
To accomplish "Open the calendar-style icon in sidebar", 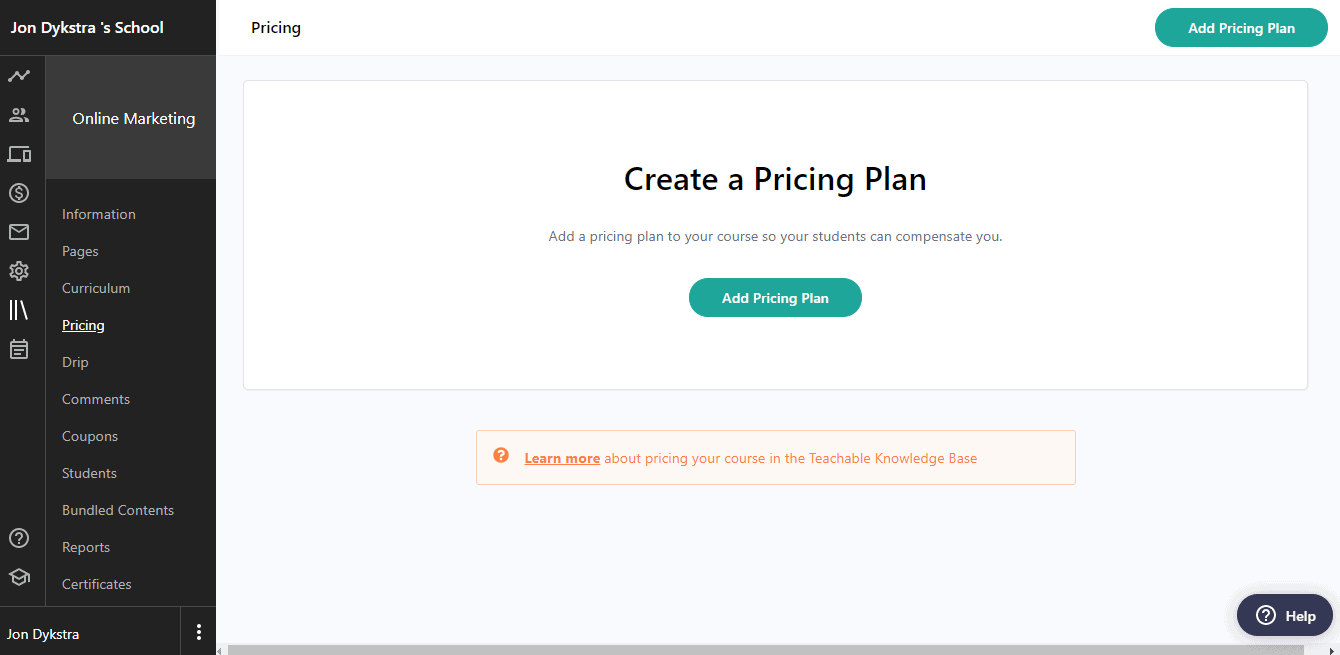I will tap(19, 349).
